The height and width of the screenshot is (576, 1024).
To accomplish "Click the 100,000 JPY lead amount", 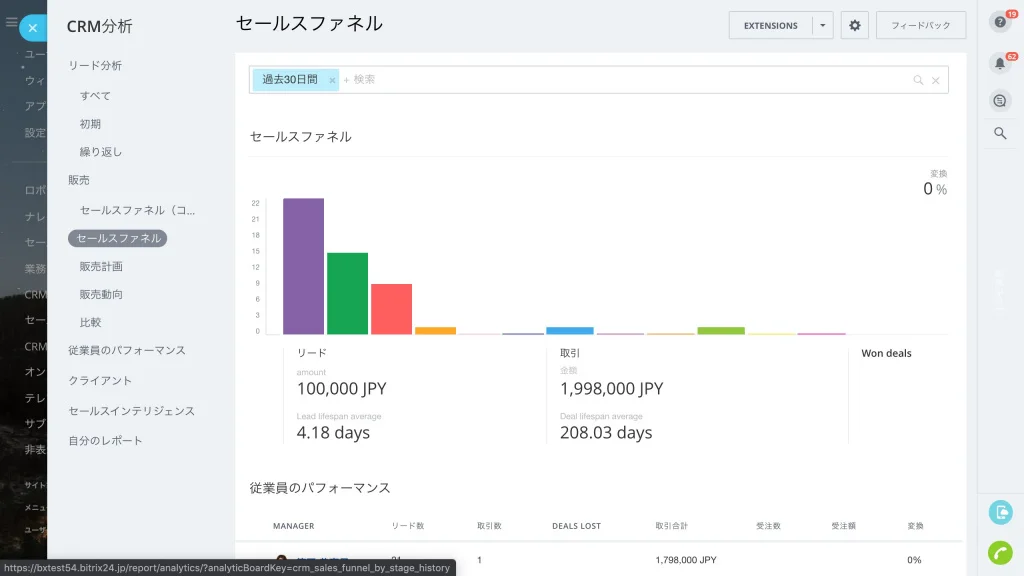I will pyautogui.click(x=342, y=389).
